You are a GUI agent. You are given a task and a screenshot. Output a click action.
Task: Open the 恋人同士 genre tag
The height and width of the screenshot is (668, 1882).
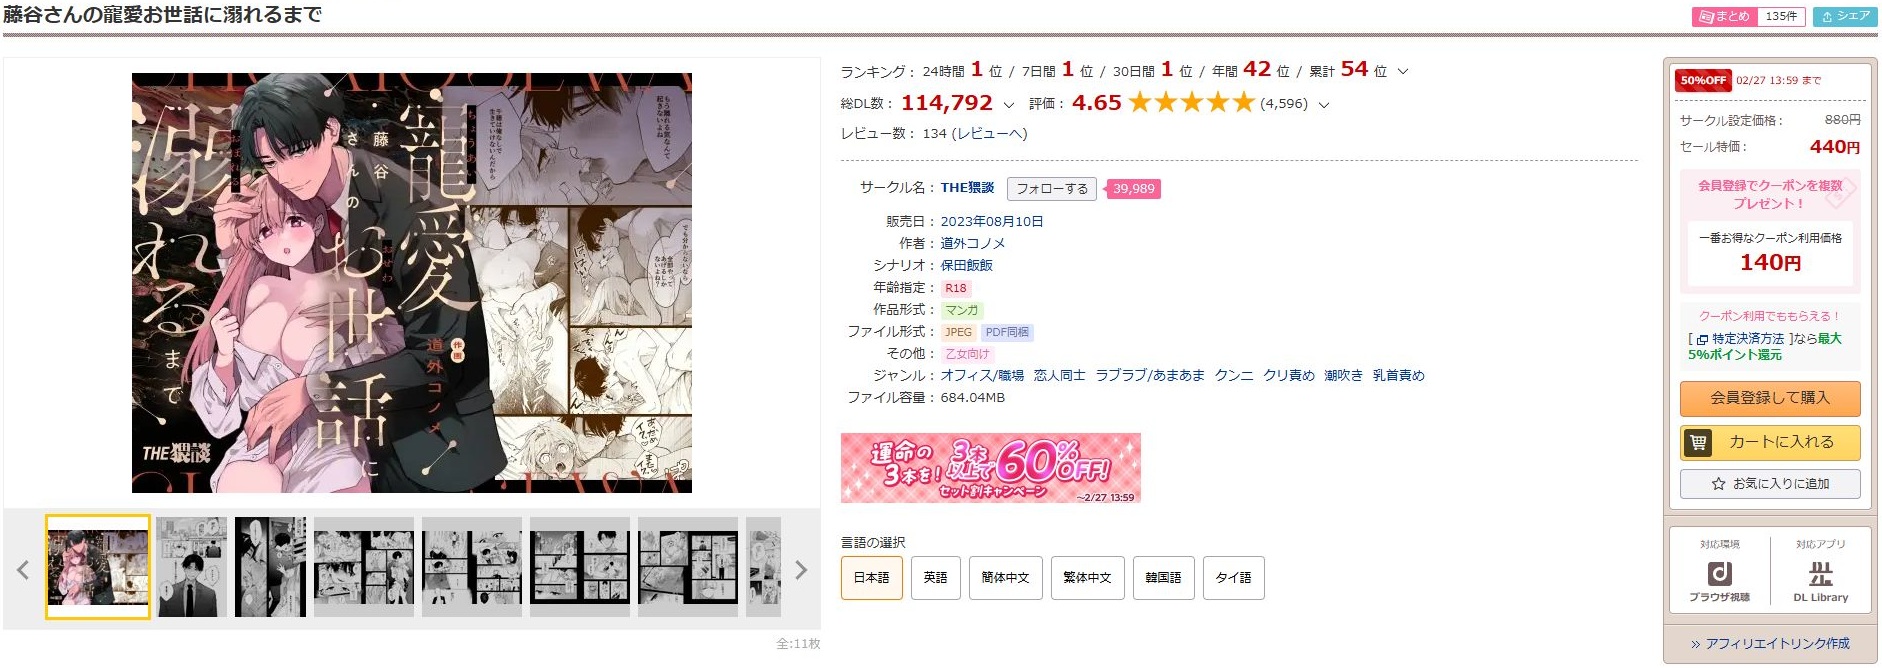pos(1059,376)
